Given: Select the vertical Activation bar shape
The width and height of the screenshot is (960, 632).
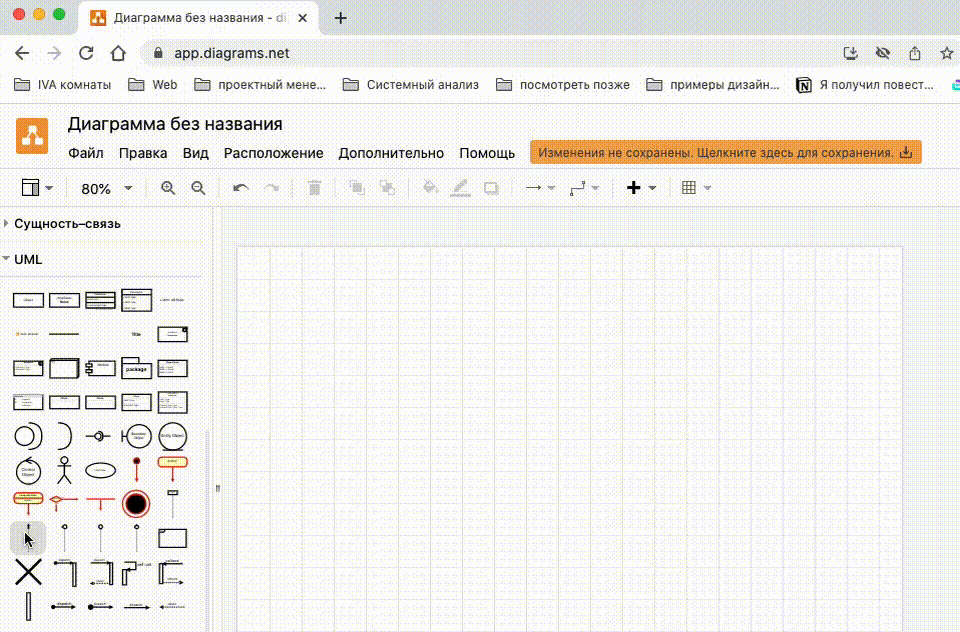Looking at the screenshot, I should tap(28, 606).
